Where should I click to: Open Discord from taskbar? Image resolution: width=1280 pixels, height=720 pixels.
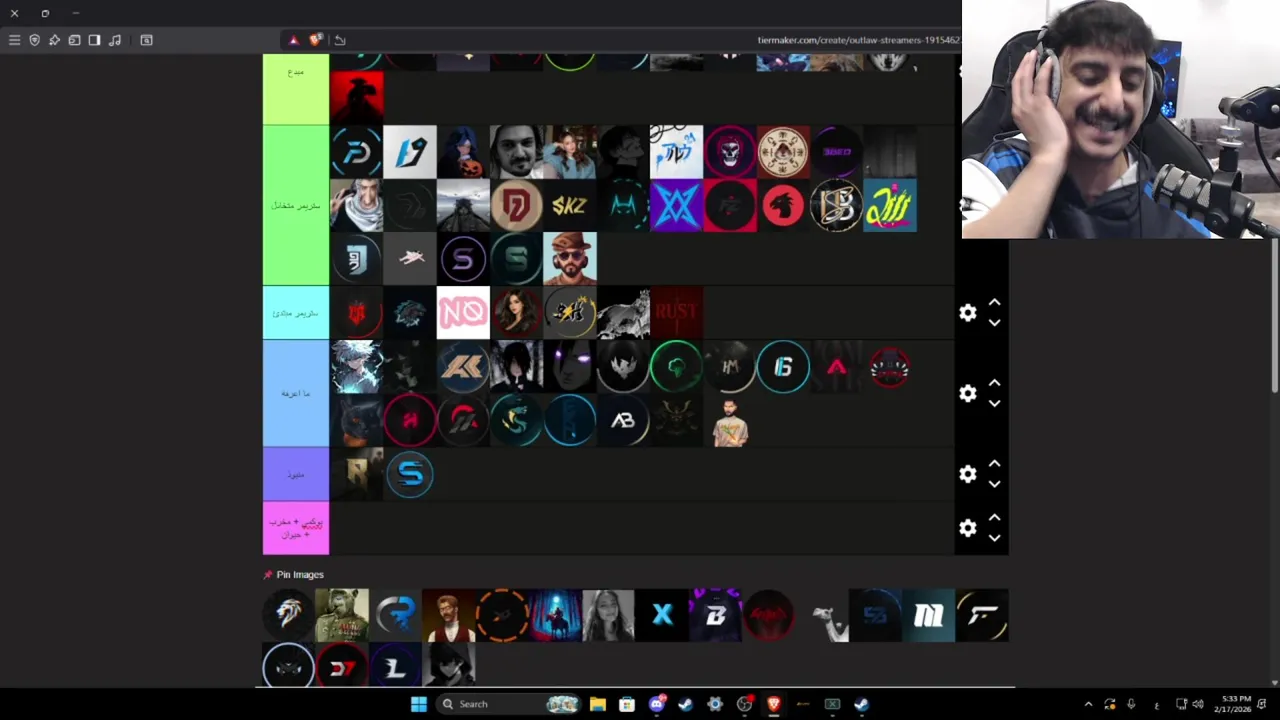click(657, 704)
